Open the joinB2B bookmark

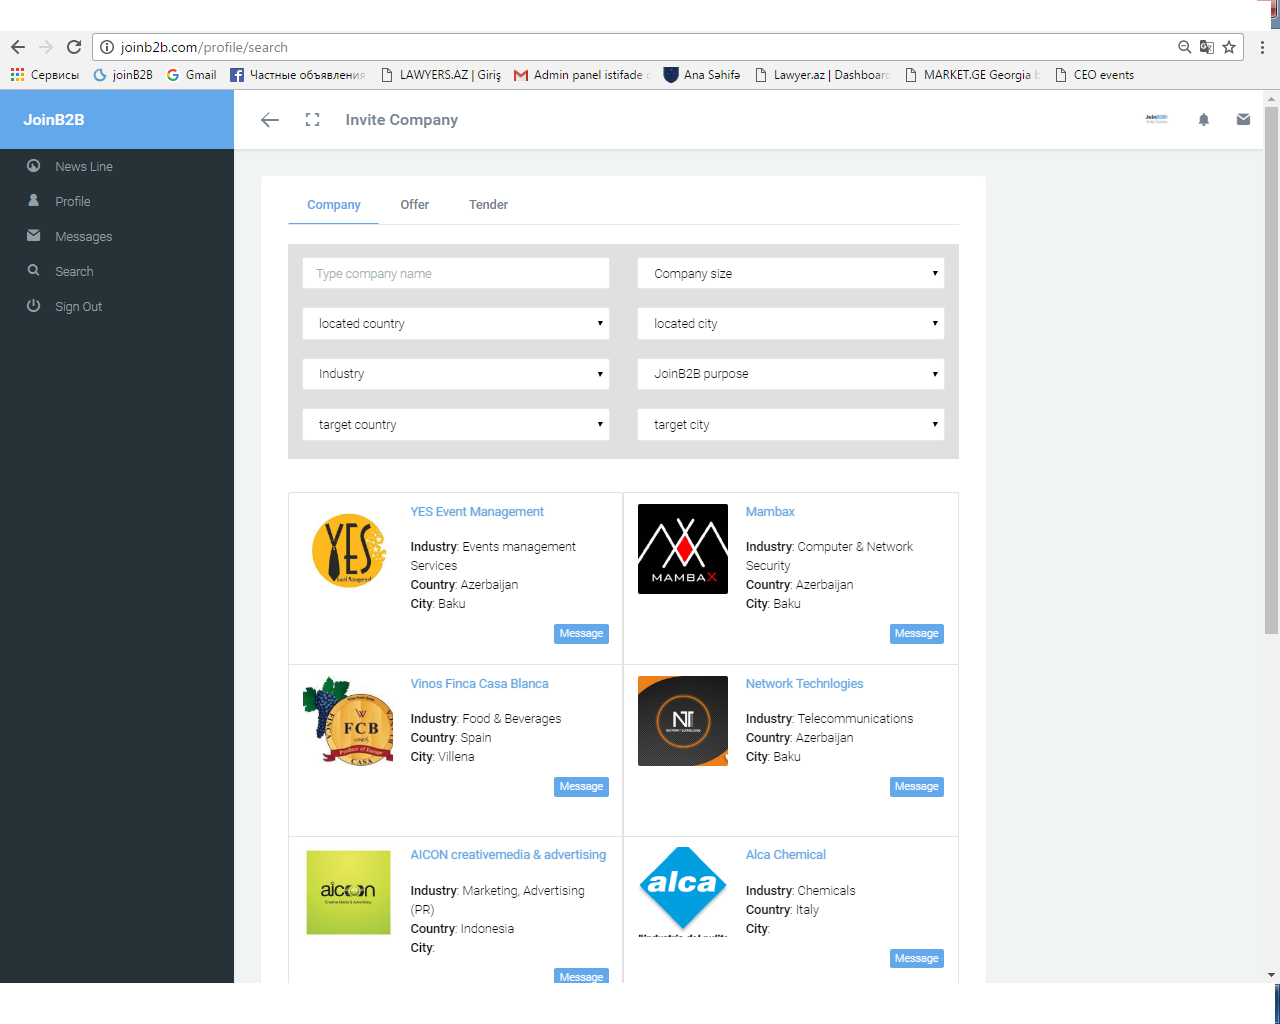pos(123,75)
